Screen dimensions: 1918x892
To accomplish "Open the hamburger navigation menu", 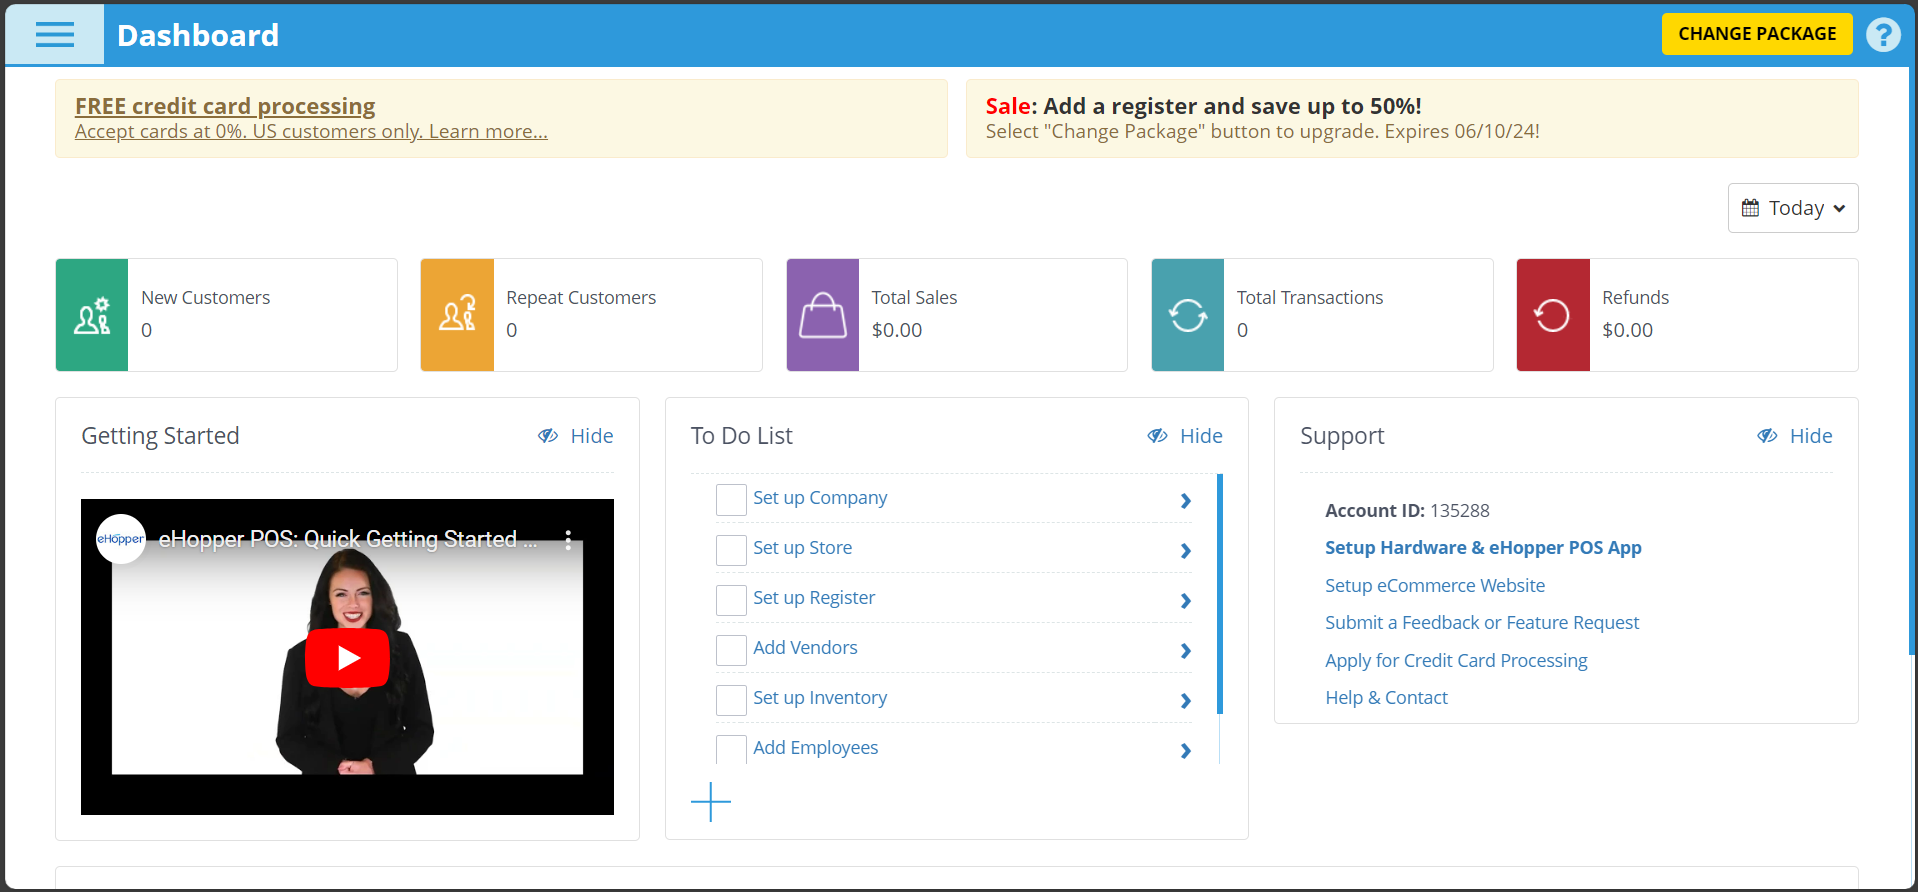I will click(x=54, y=35).
